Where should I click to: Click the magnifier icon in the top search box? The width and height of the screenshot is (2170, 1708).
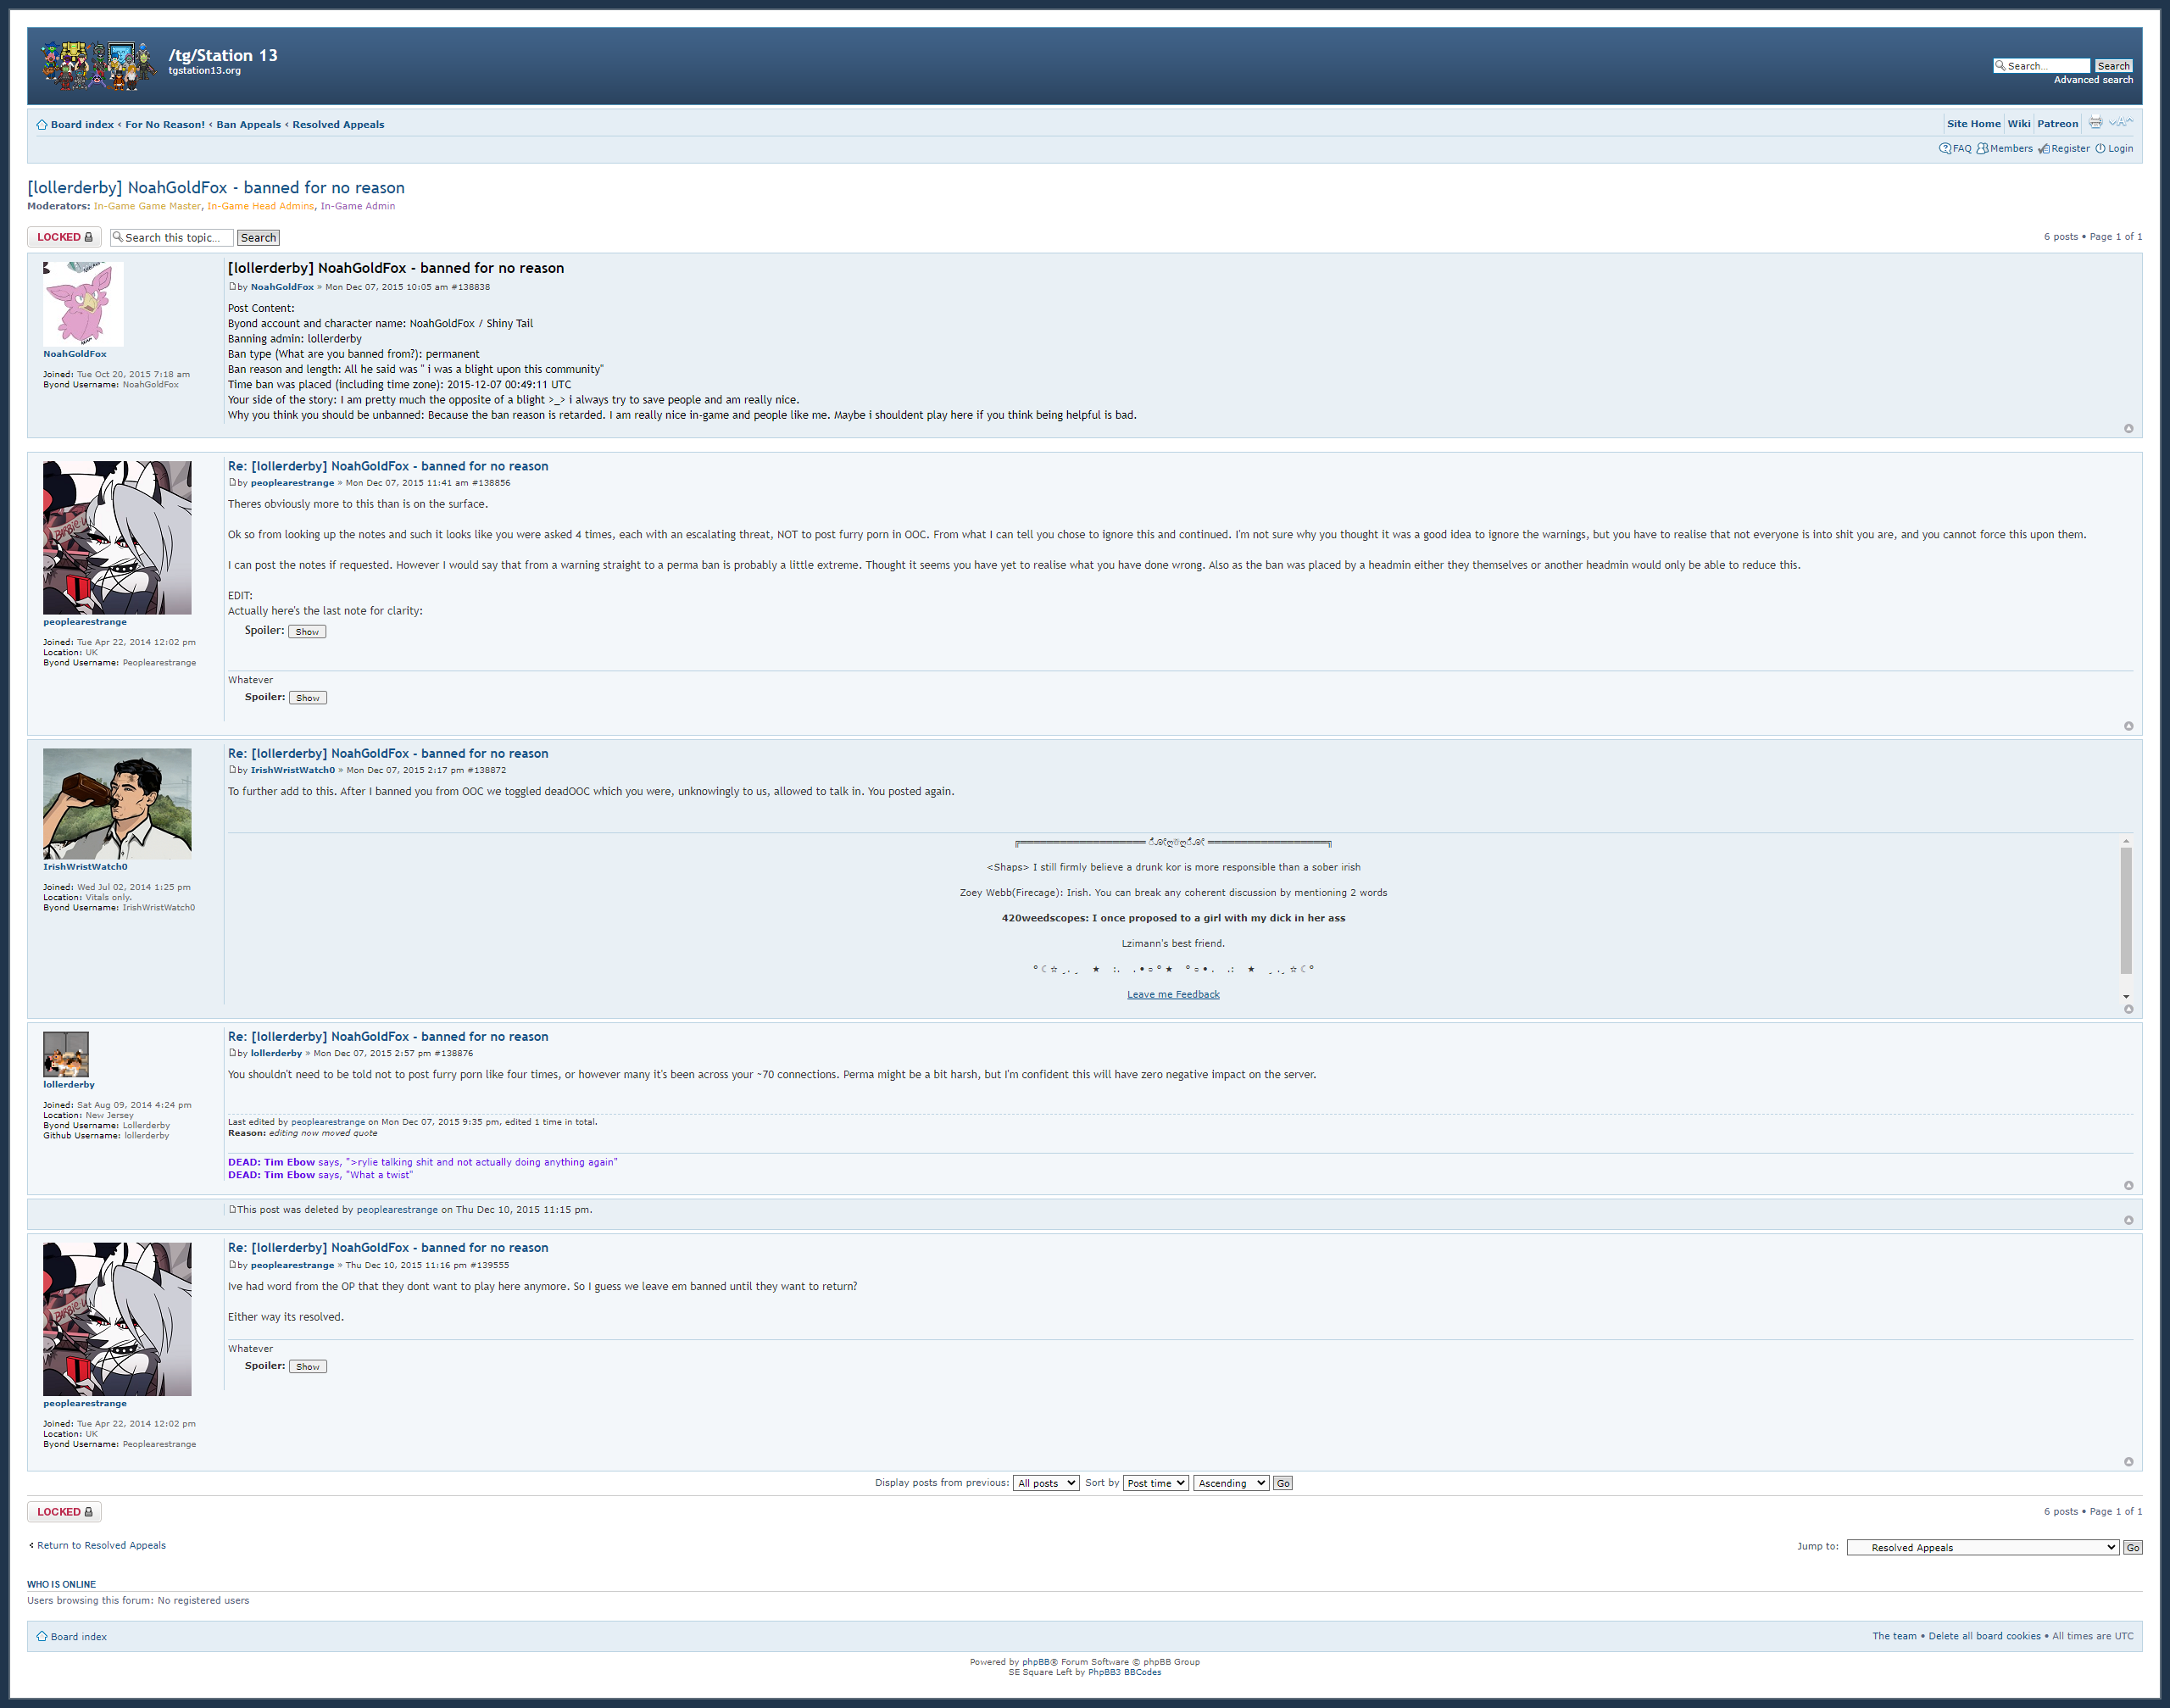(2000, 66)
